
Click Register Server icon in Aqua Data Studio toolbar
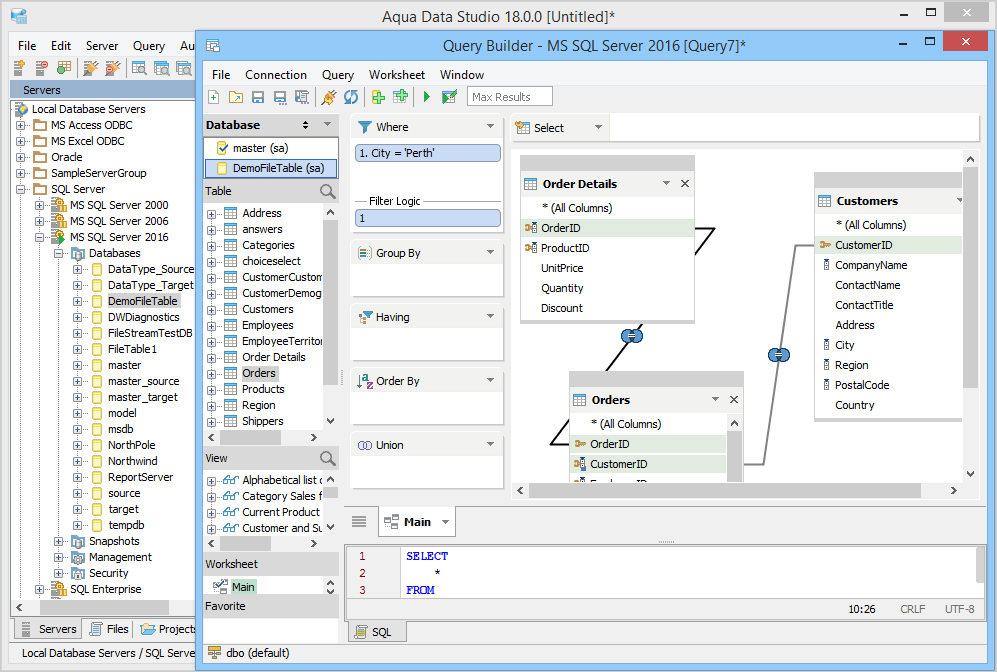(x=19, y=67)
